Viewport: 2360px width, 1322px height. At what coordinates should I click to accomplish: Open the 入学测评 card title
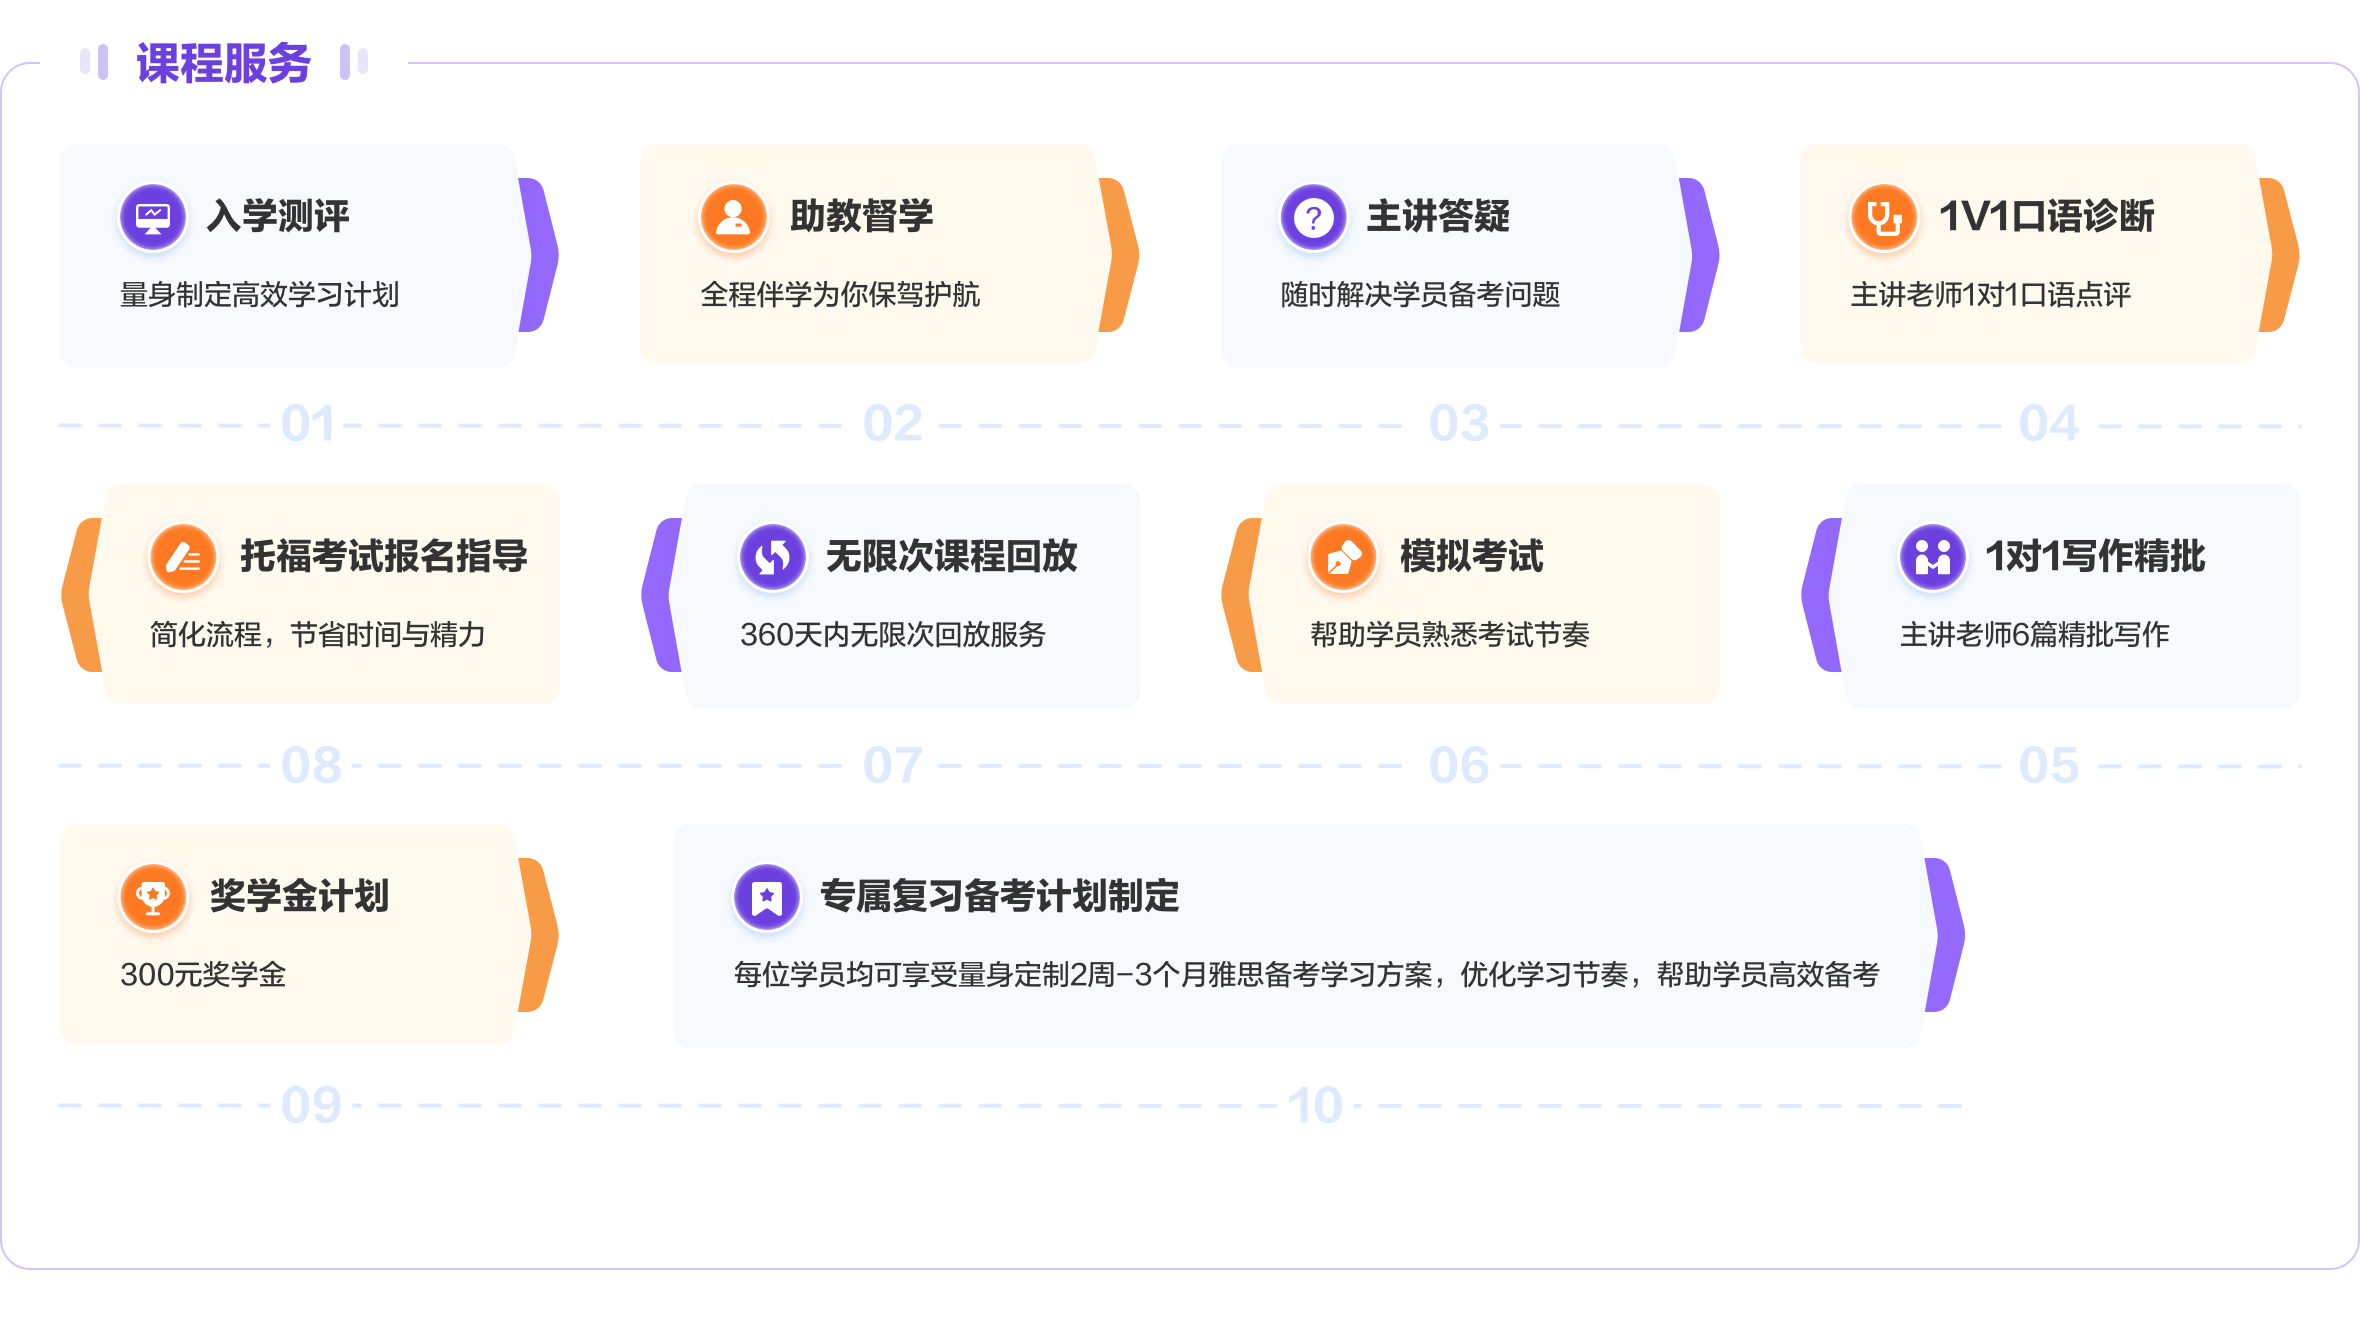(278, 216)
